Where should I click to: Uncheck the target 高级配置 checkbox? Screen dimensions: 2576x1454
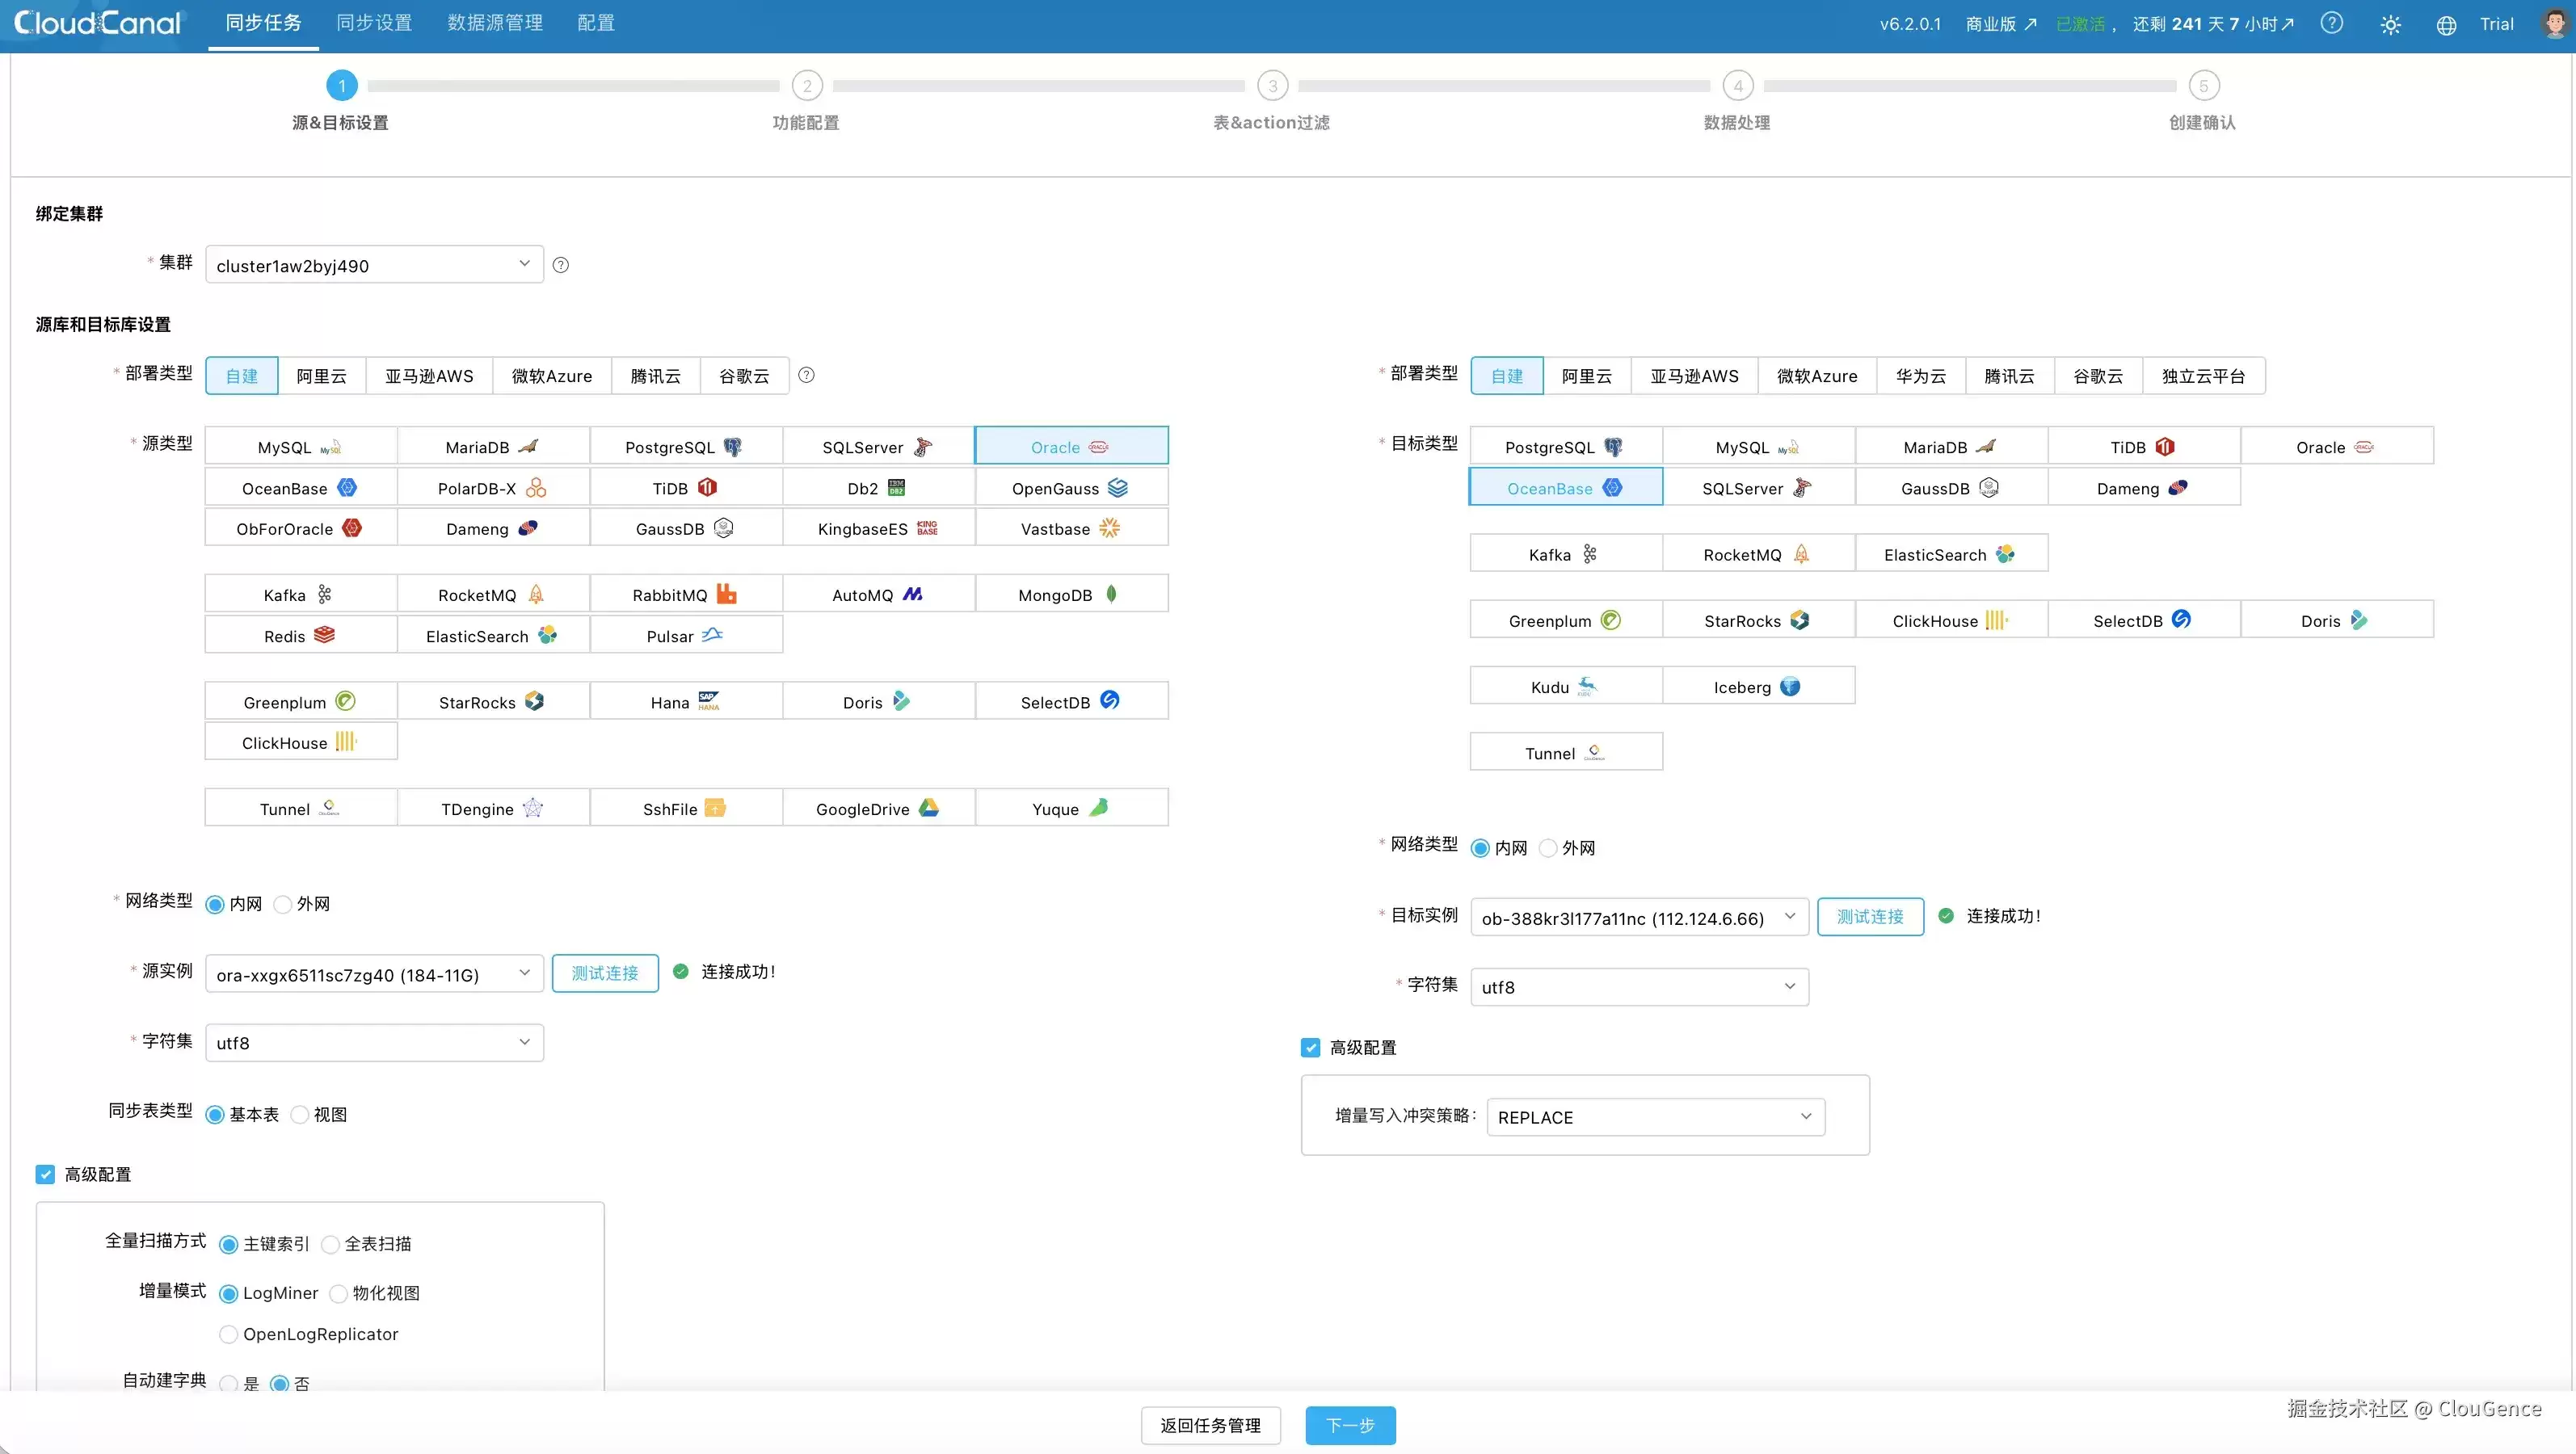point(1310,1047)
